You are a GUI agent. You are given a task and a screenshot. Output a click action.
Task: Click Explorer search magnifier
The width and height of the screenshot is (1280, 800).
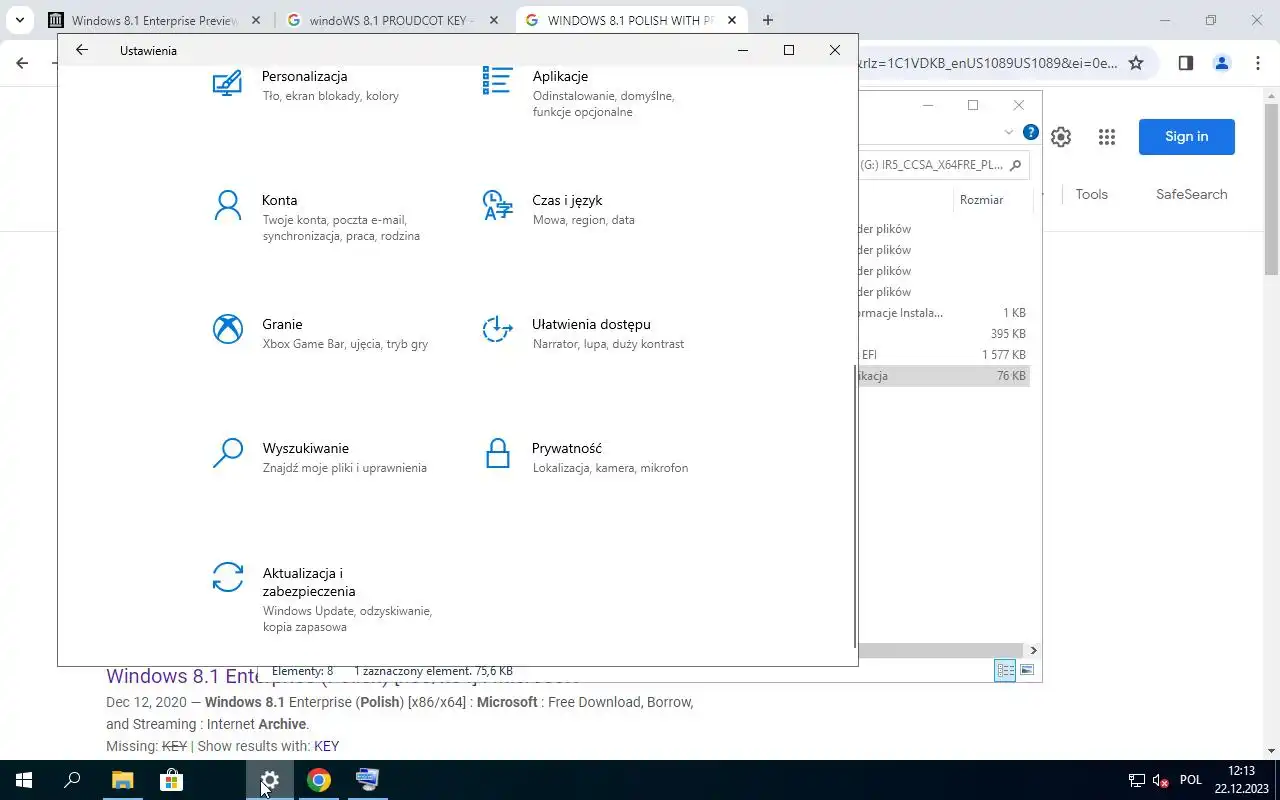pos(1015,165)
